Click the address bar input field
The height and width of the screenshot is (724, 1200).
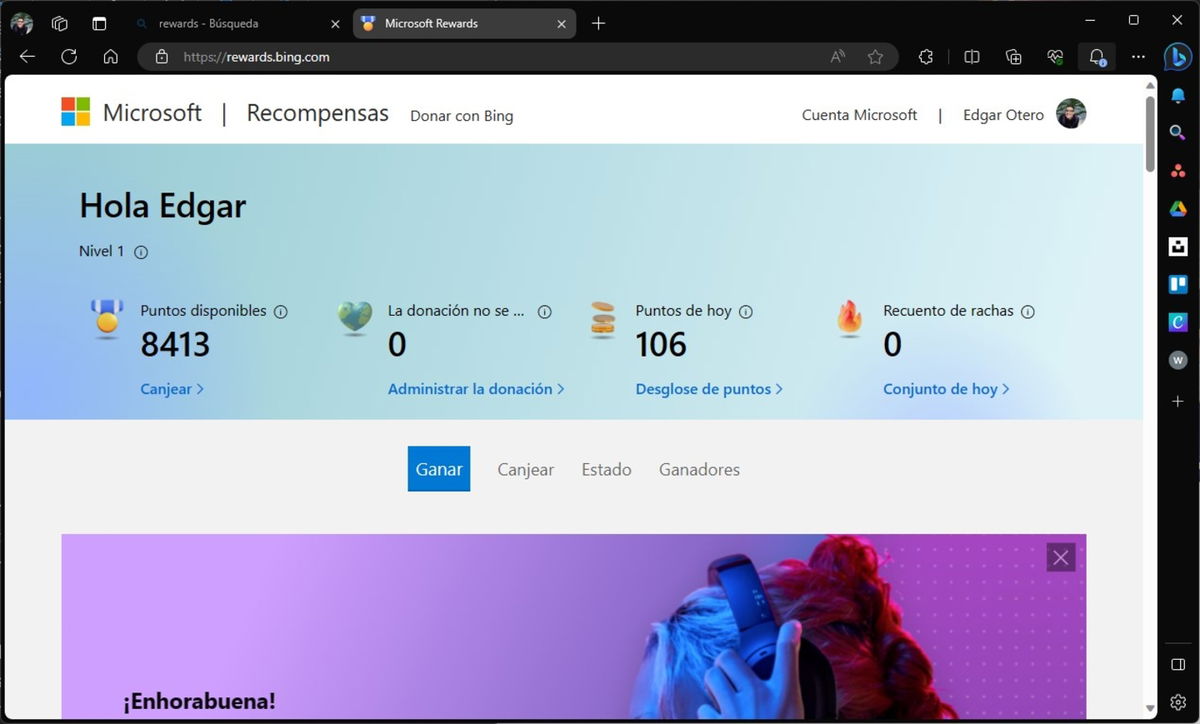click(x=400, y=57)
